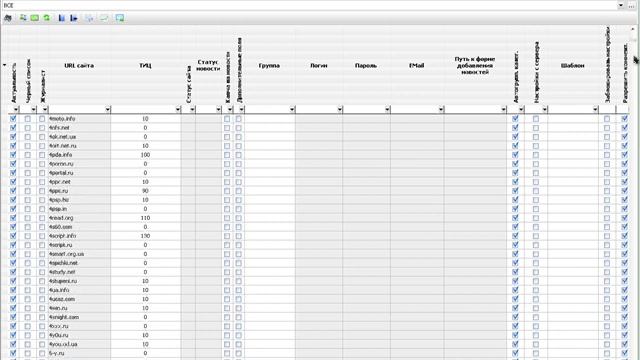Select the 4y0u.ru URL cell
Viewport: 640px width, 360px height.
79,335
